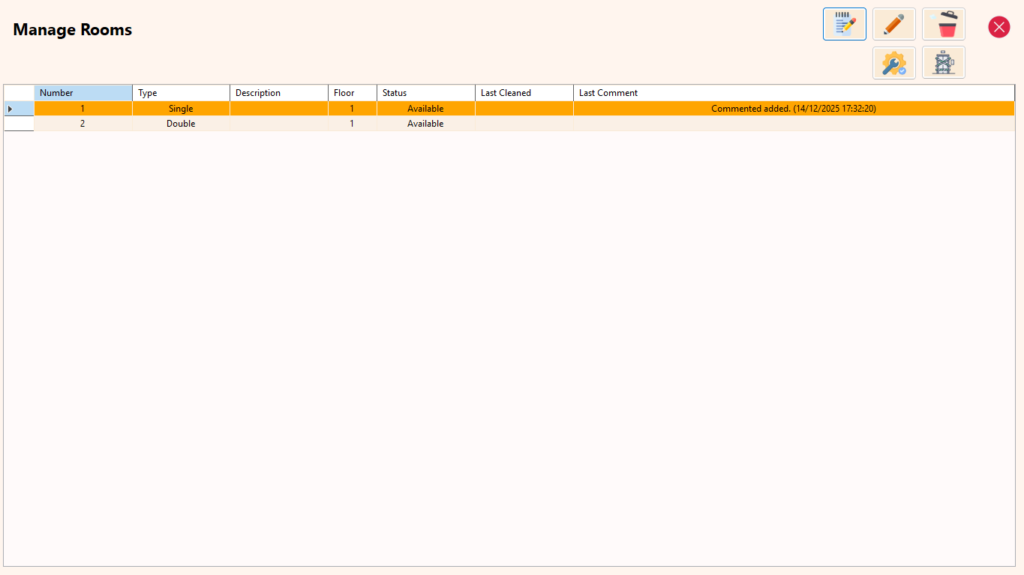Click the scaffolded building icon
1024x575 pixels.
[944, 63]
